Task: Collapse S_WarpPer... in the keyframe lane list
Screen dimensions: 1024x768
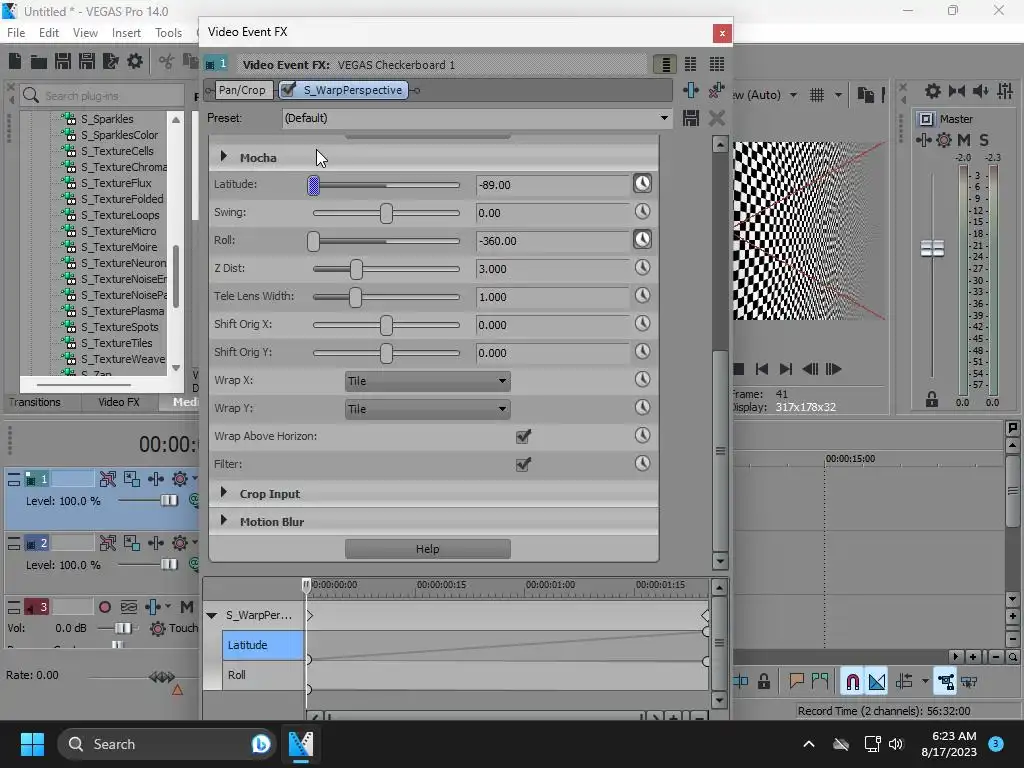Action: [x=212, y=615]
